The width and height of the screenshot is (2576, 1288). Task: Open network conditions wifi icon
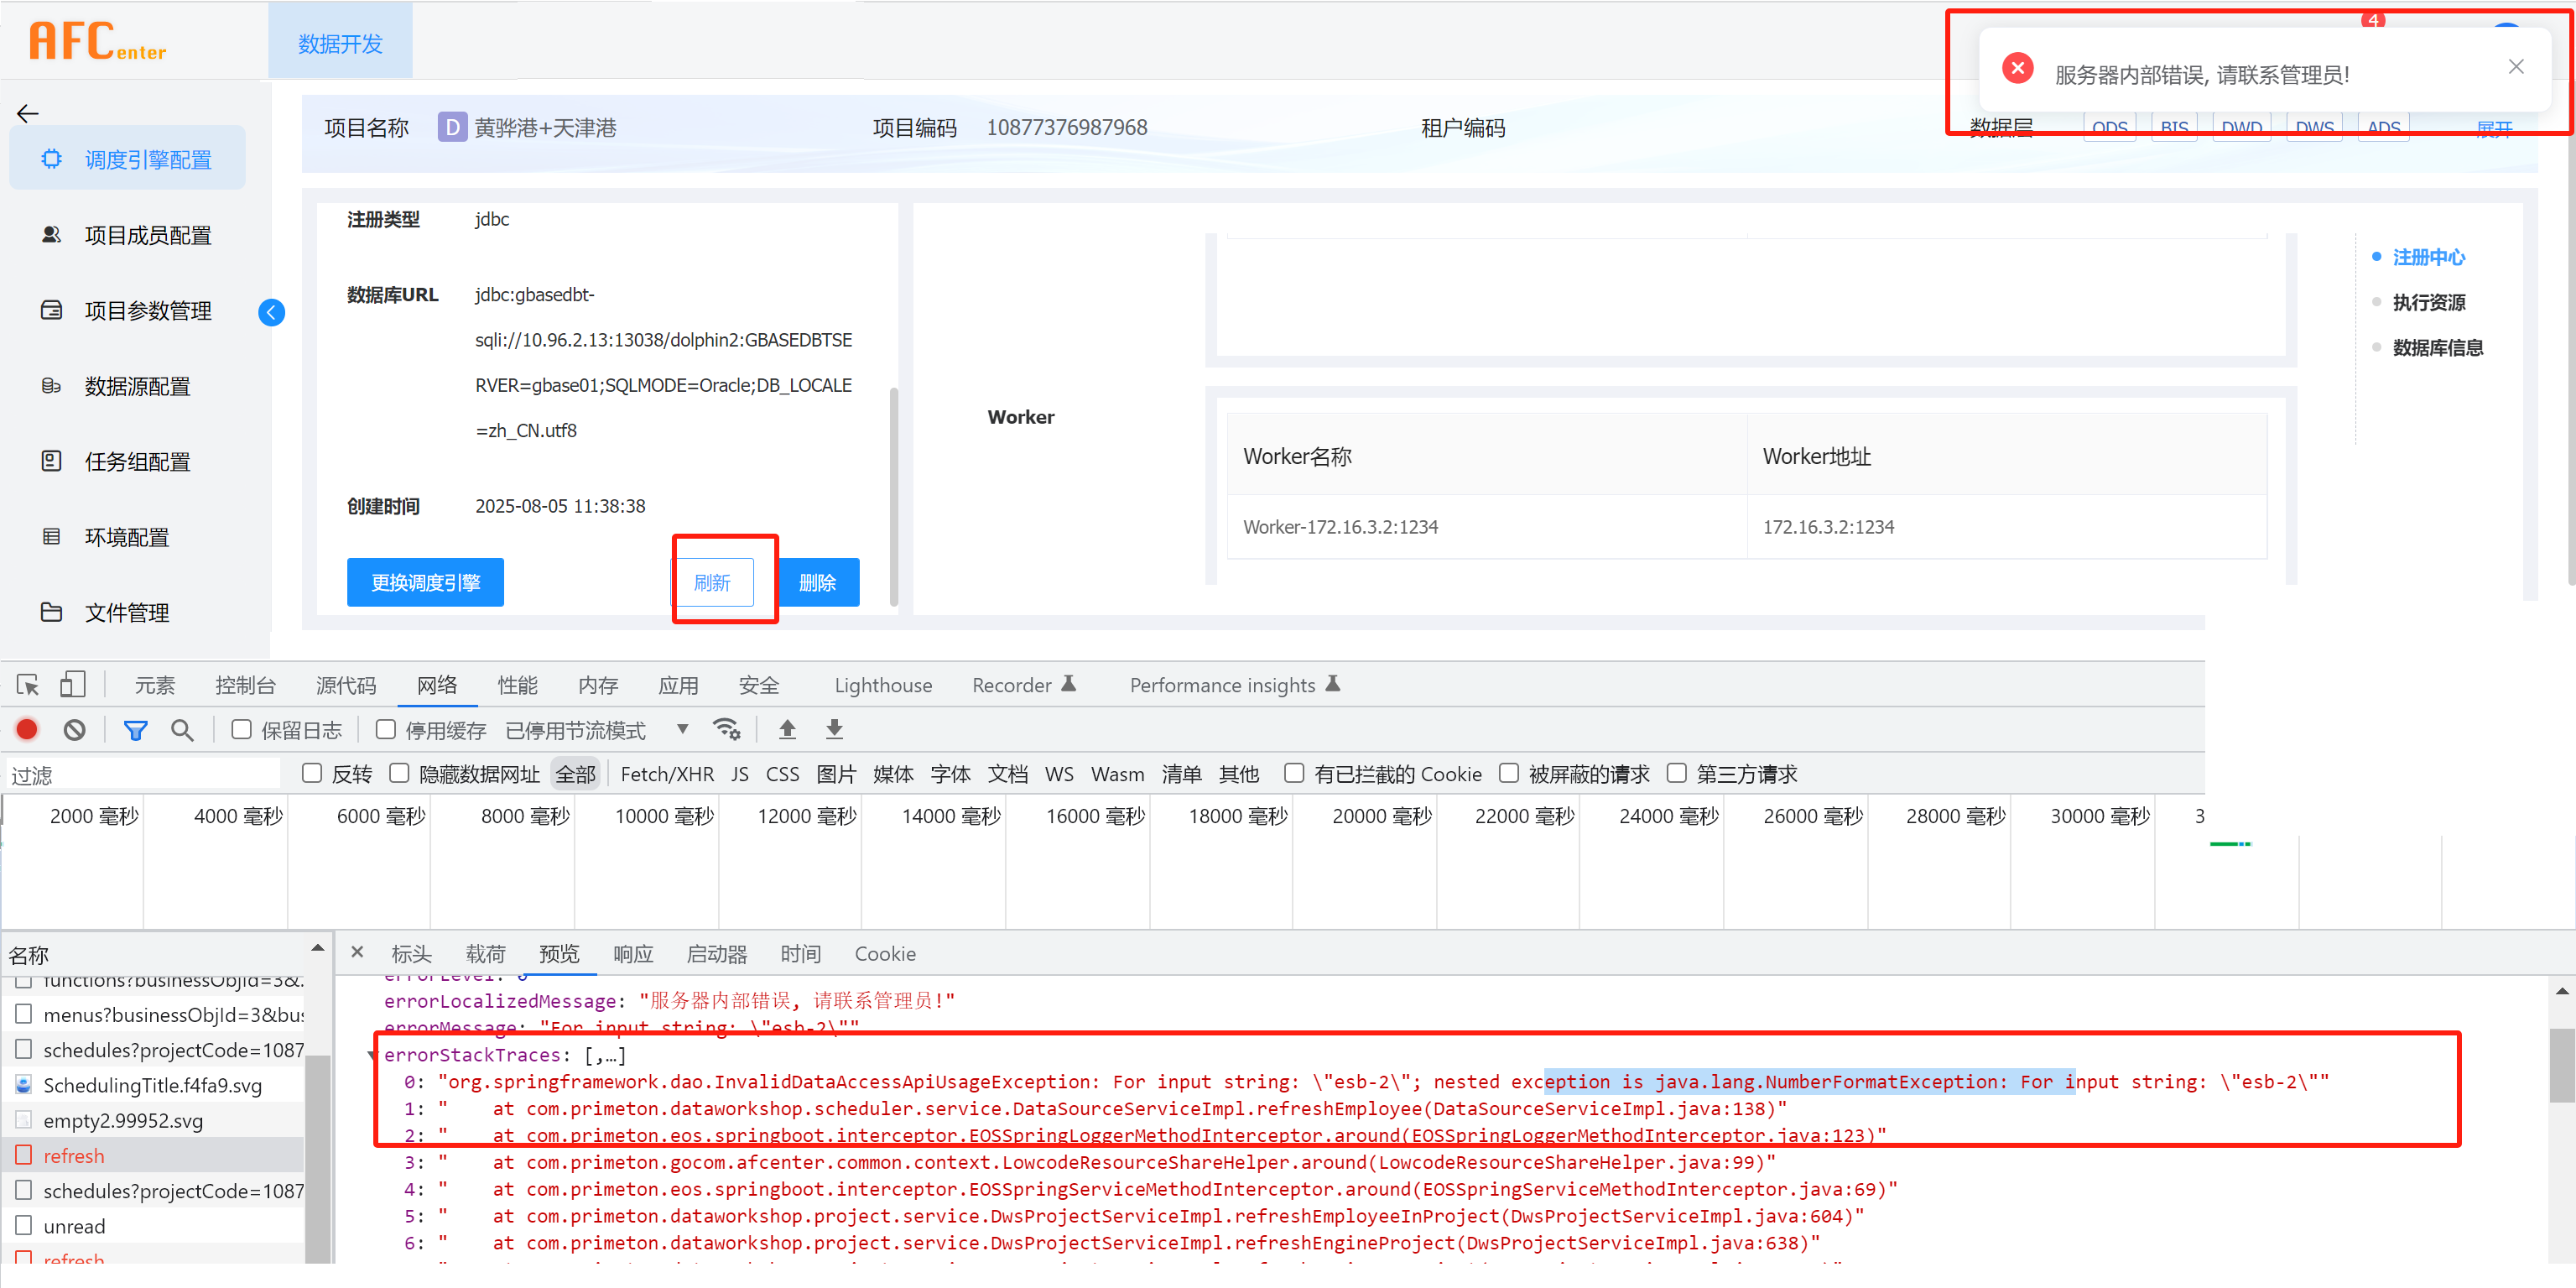click(x=726, y=730)
